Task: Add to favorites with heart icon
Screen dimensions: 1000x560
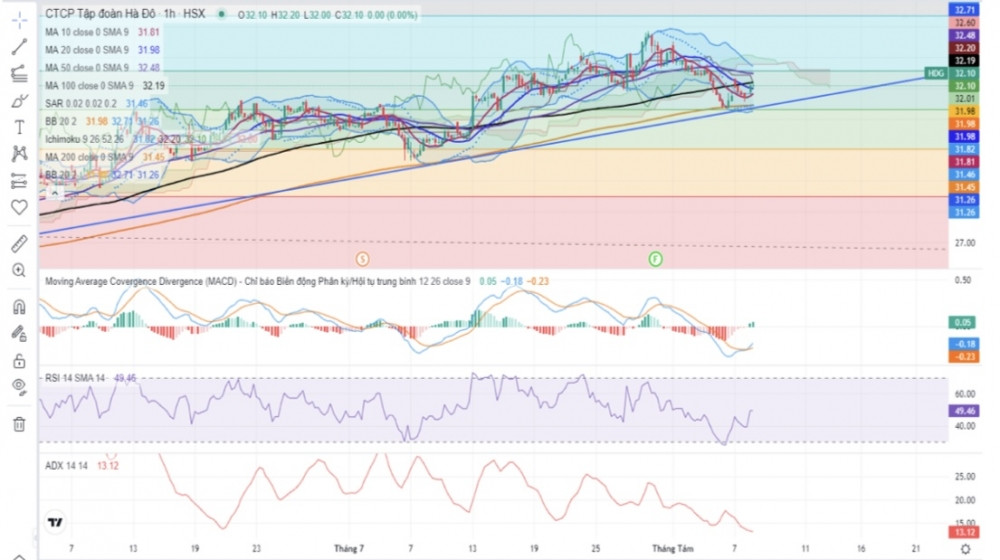Action: 19,207
